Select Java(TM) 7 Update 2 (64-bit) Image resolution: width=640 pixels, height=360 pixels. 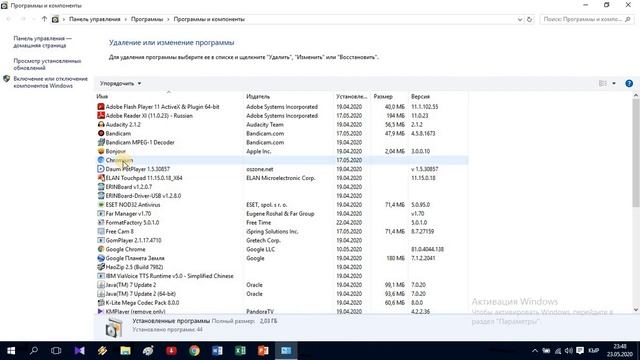coord(282,294)
